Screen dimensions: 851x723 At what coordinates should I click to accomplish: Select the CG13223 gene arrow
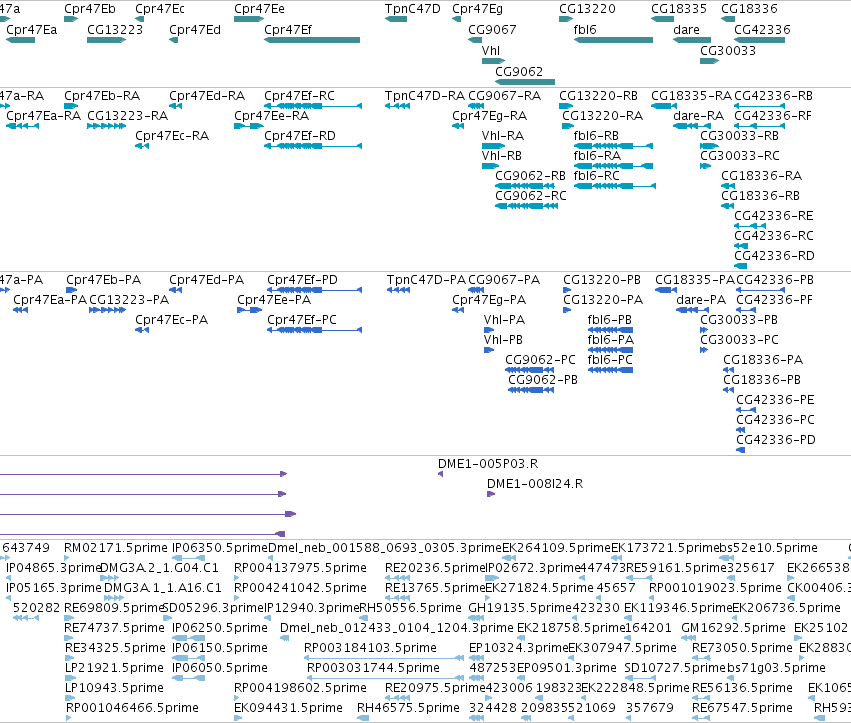pyautogui.click(x=106, y=40)
